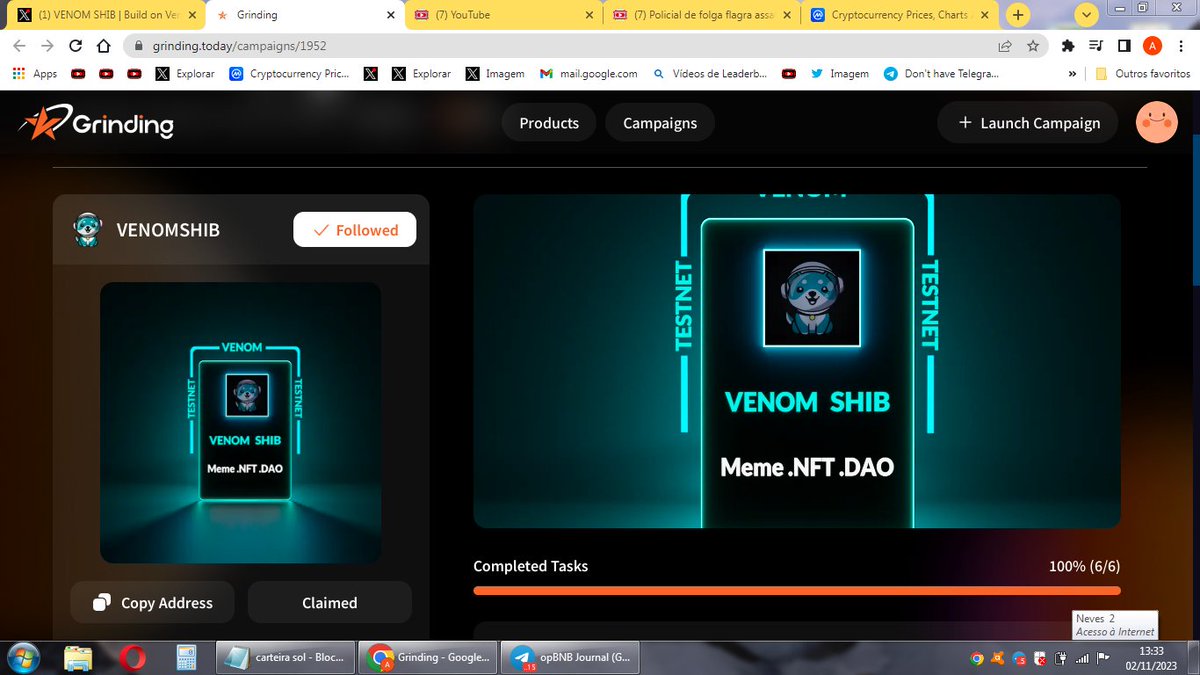Click the Grinding - Google Chrome taskbar button
Image resolution: width=1200 pixels, height=675 pixels.
pyautogui.click(x=428, y=658)
